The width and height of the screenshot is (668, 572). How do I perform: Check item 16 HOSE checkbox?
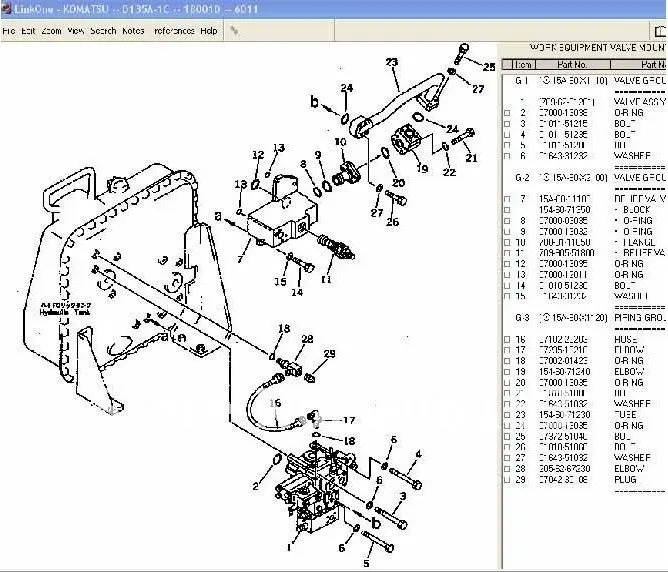pos(507,339)
